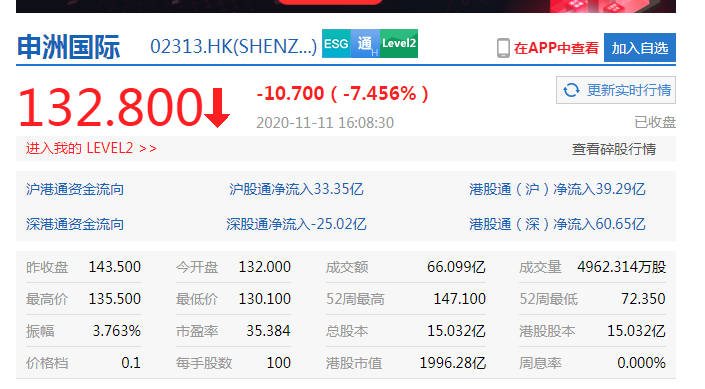Click the 总股本 label

pyautogui.click(x=347, y=332)
